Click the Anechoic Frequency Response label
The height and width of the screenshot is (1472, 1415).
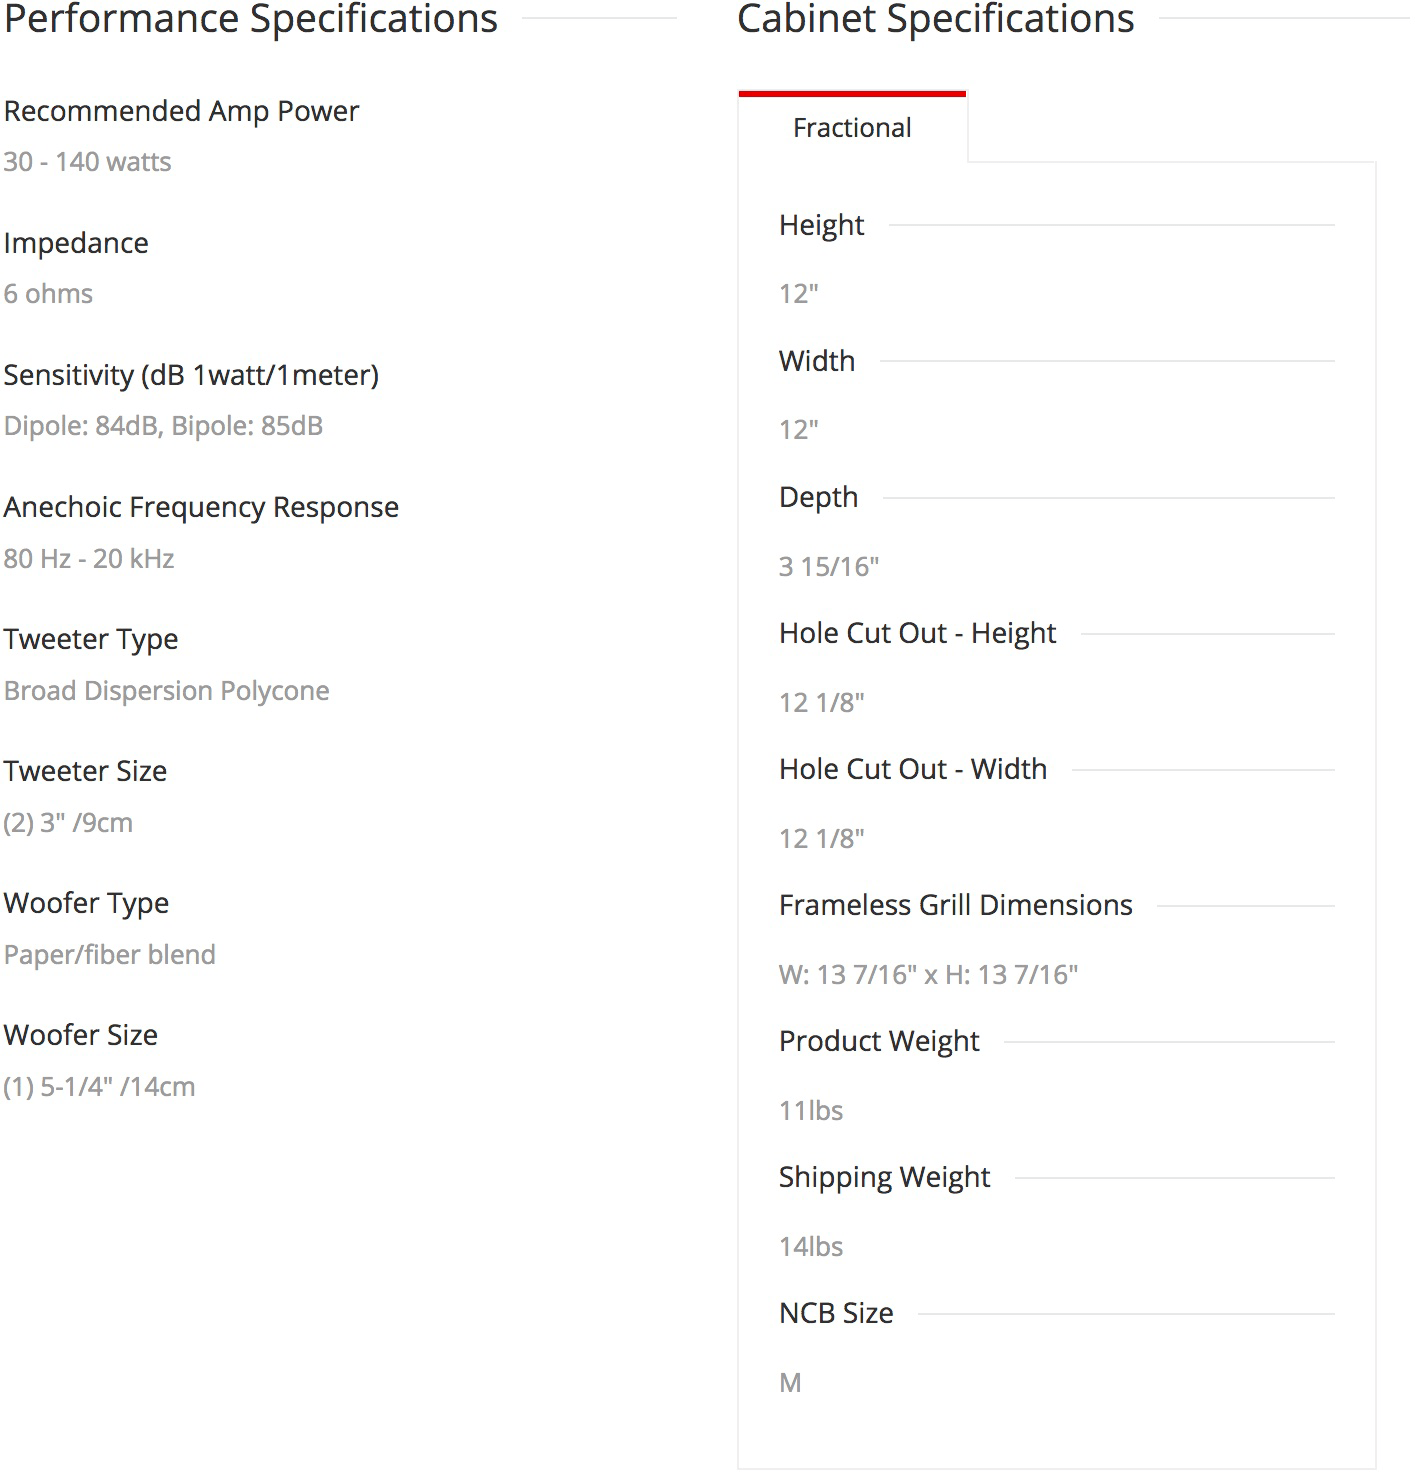click(x=201, y=507)
